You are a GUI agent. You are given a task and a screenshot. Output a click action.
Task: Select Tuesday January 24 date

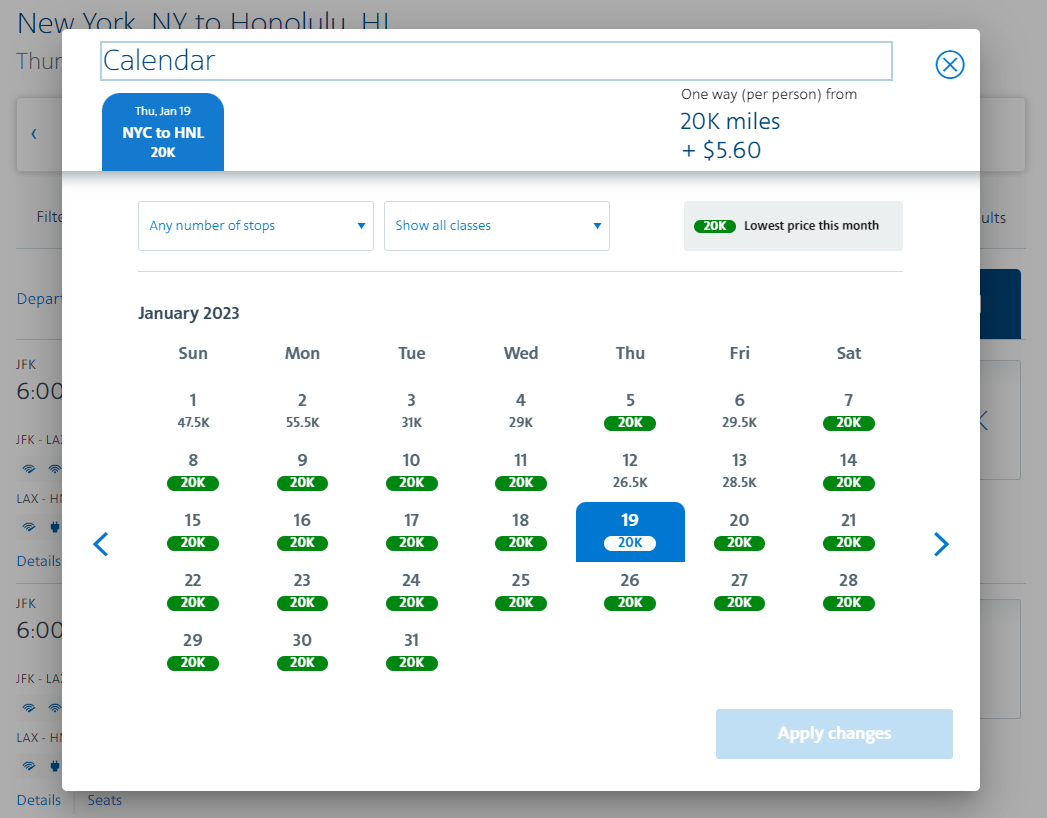tap(411, 592)
